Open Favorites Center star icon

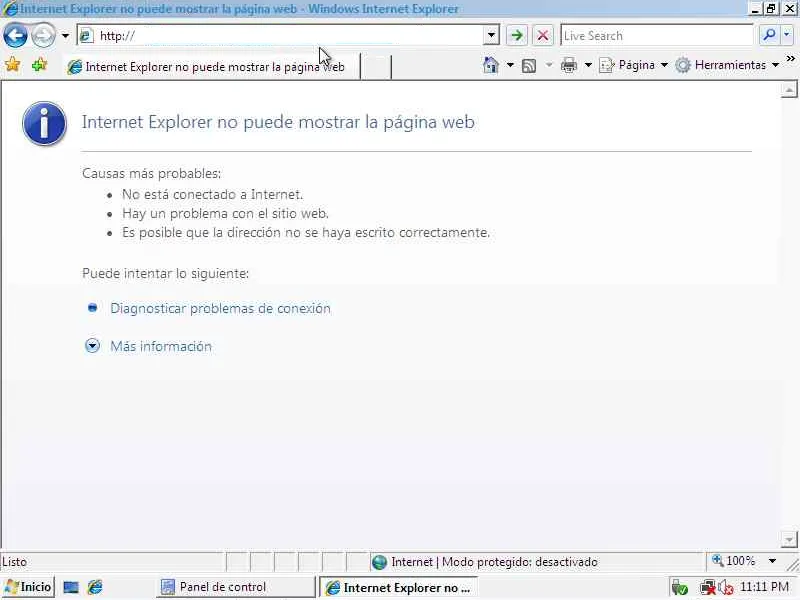[13, 65]
